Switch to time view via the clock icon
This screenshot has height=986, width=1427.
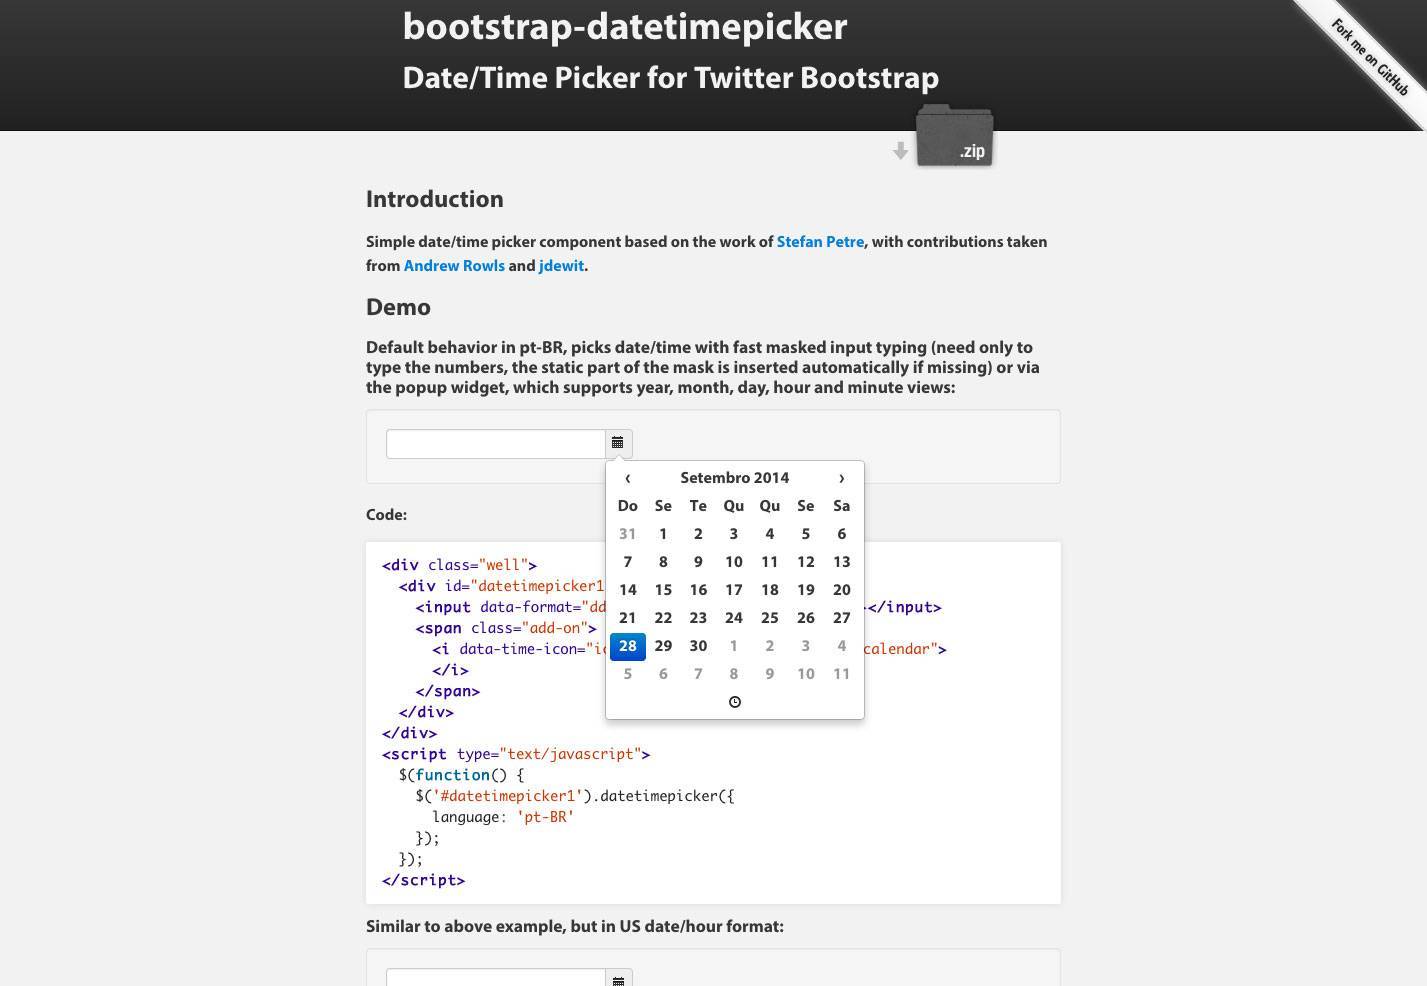tap(735, 702)
